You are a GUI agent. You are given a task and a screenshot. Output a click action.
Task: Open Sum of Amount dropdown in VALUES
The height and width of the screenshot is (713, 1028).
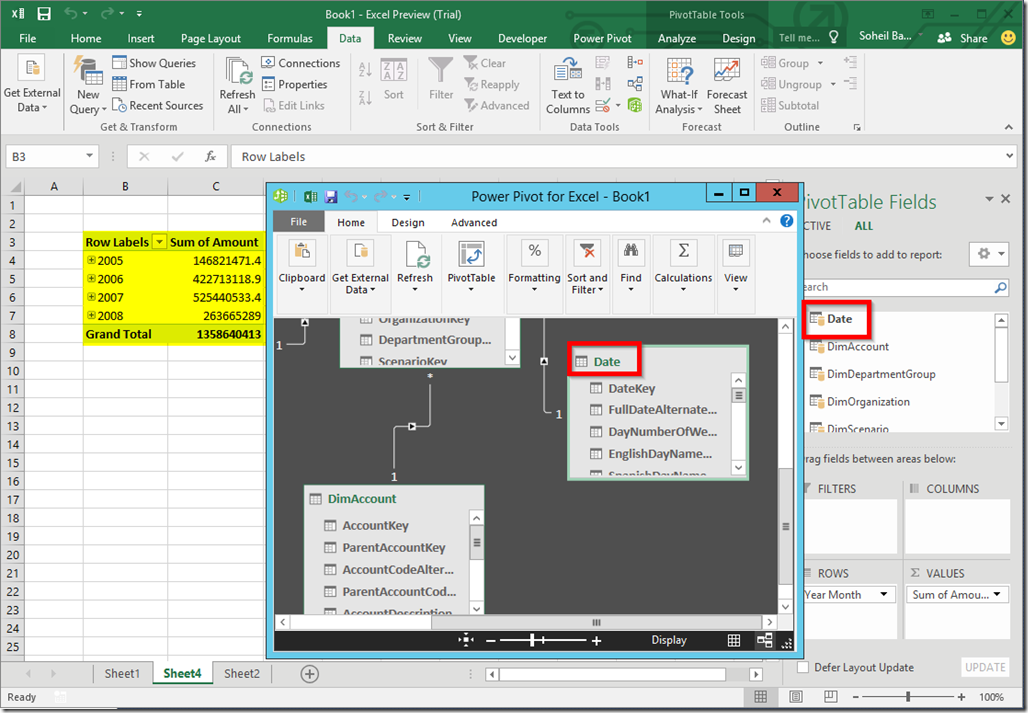(997, 594)
